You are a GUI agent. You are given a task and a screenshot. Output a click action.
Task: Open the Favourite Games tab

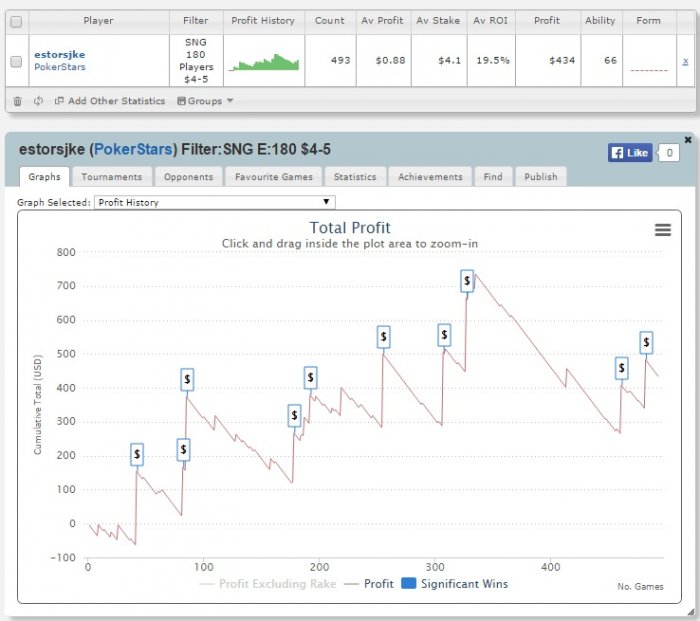coord(274,177)
